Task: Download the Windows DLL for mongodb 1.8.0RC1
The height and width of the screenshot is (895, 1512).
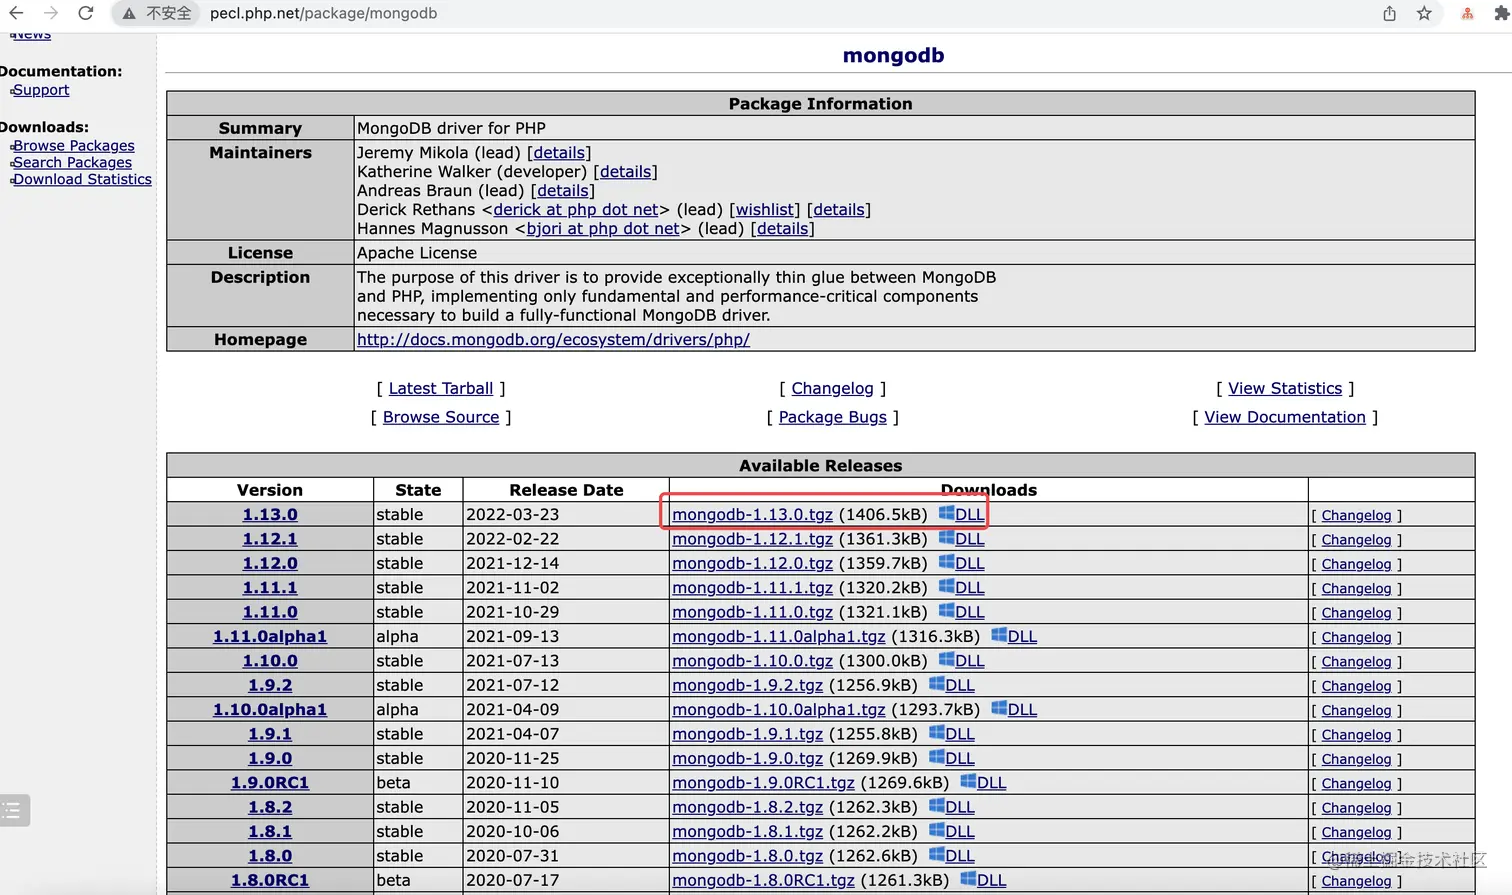Action: coord(983,880)
